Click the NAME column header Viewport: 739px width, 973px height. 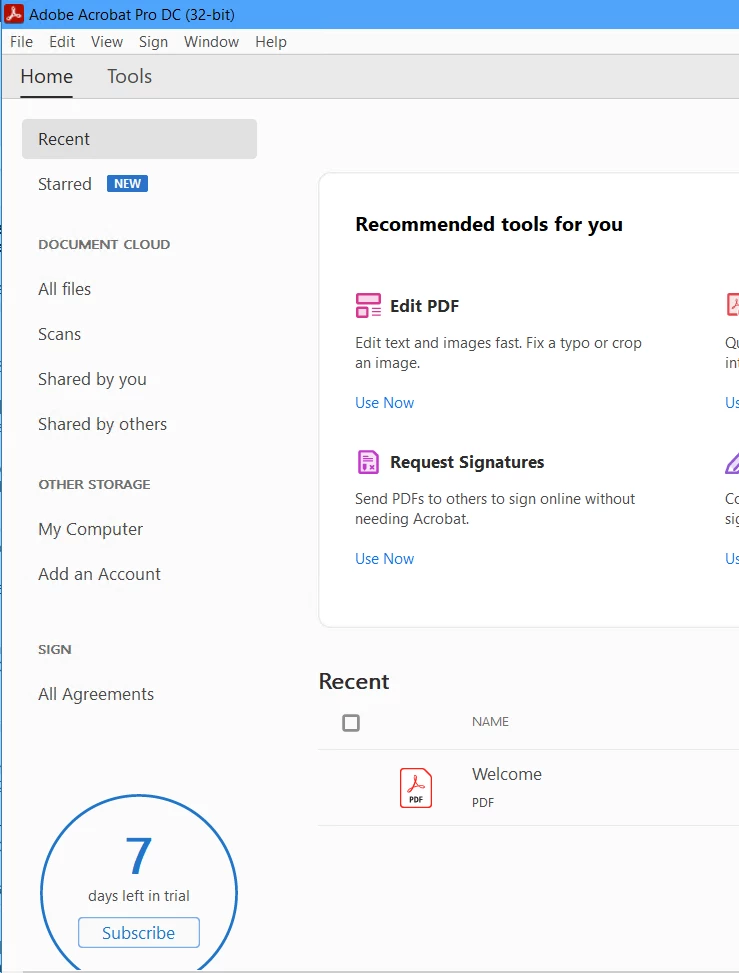tap(490, 722)
